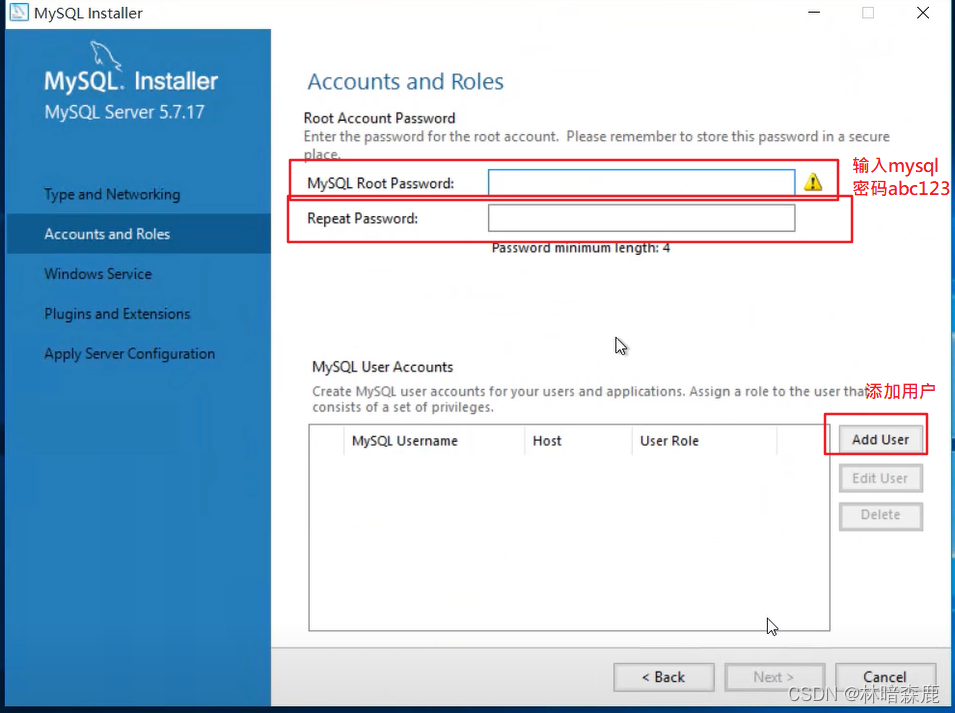Click the MySQL Installer title bar icon
The width and height of the screenshot is (955, 713).
[19, 12]
